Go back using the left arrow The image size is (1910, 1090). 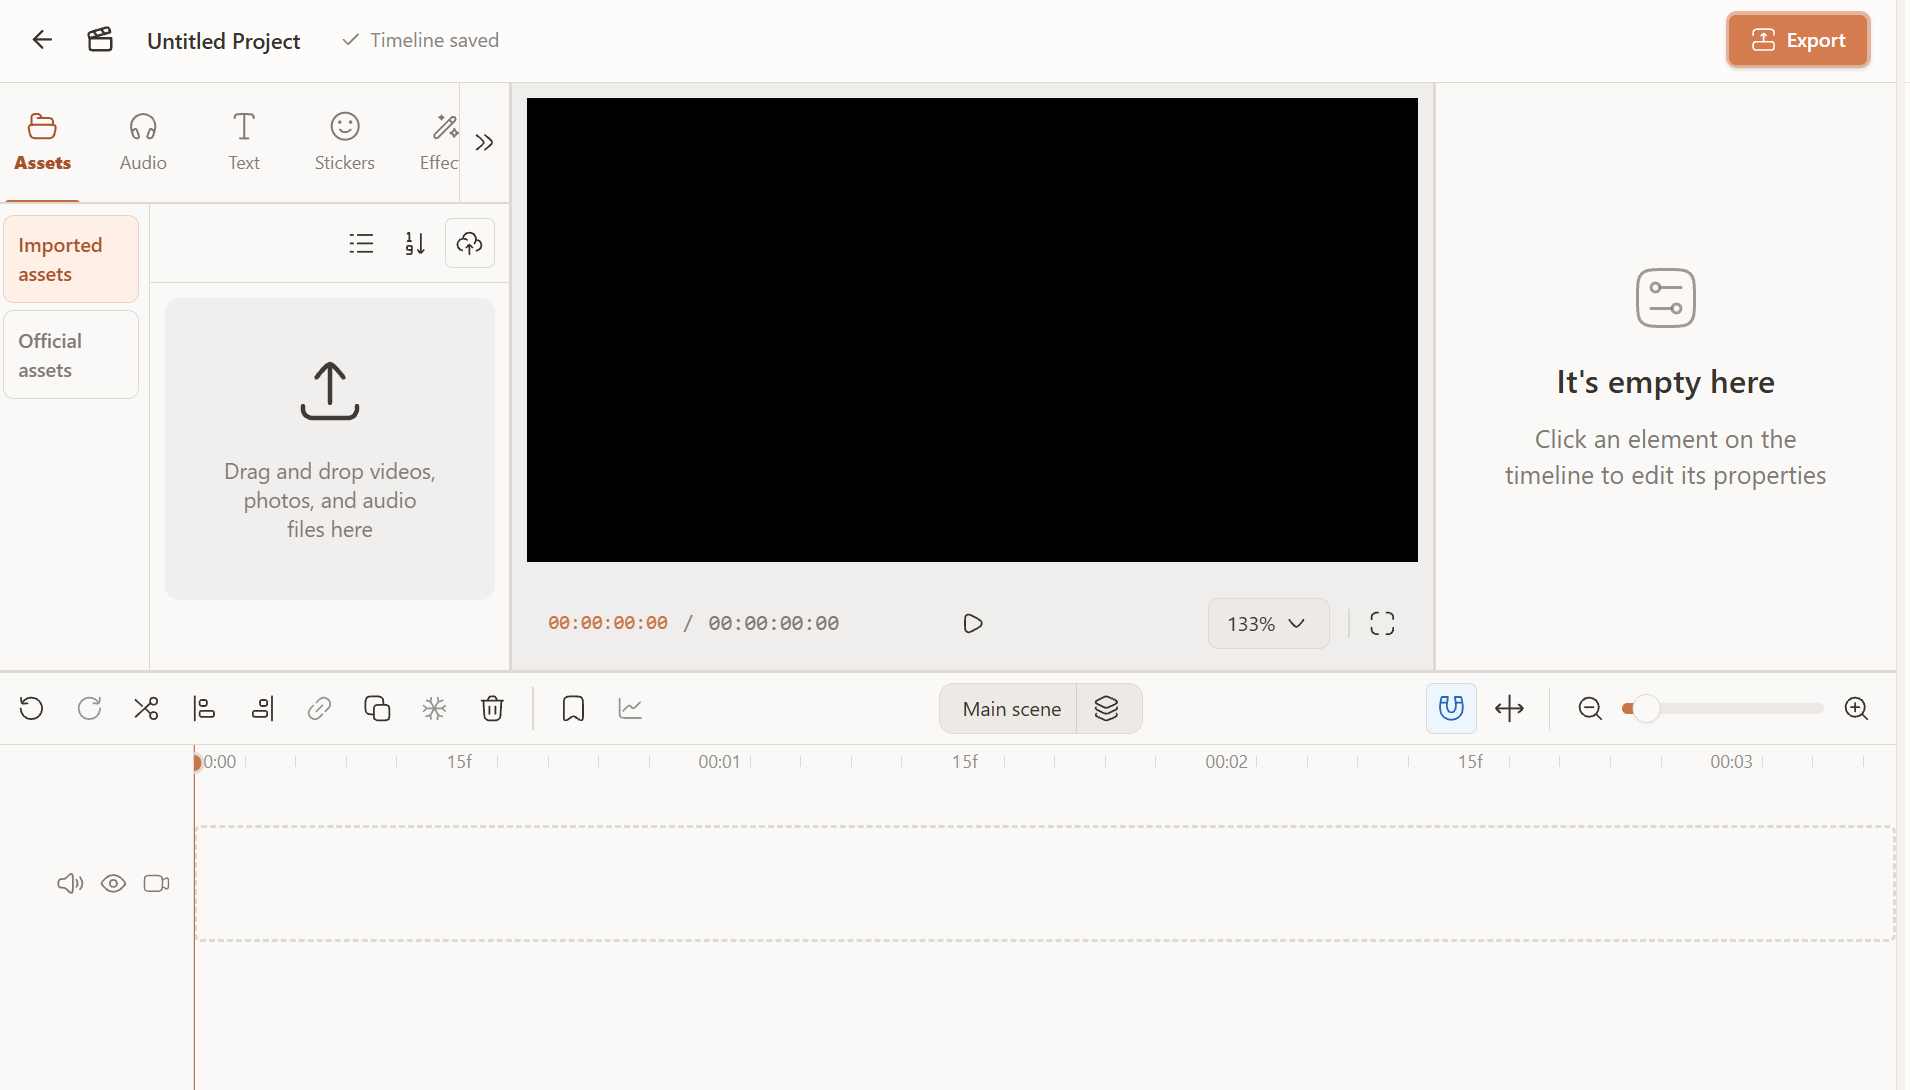(42, 40)
